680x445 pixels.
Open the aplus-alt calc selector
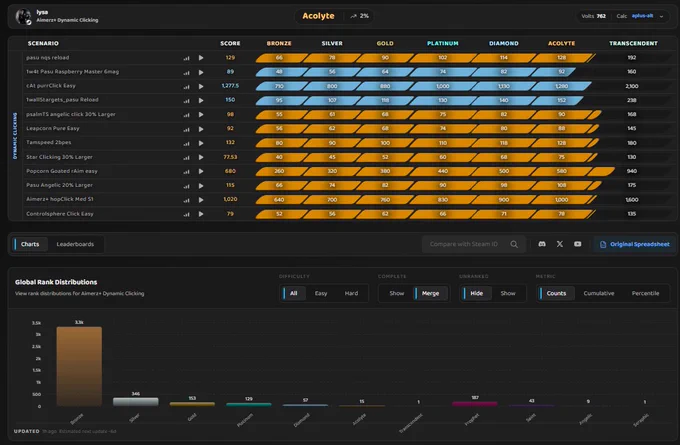click(x=642, y=16)
